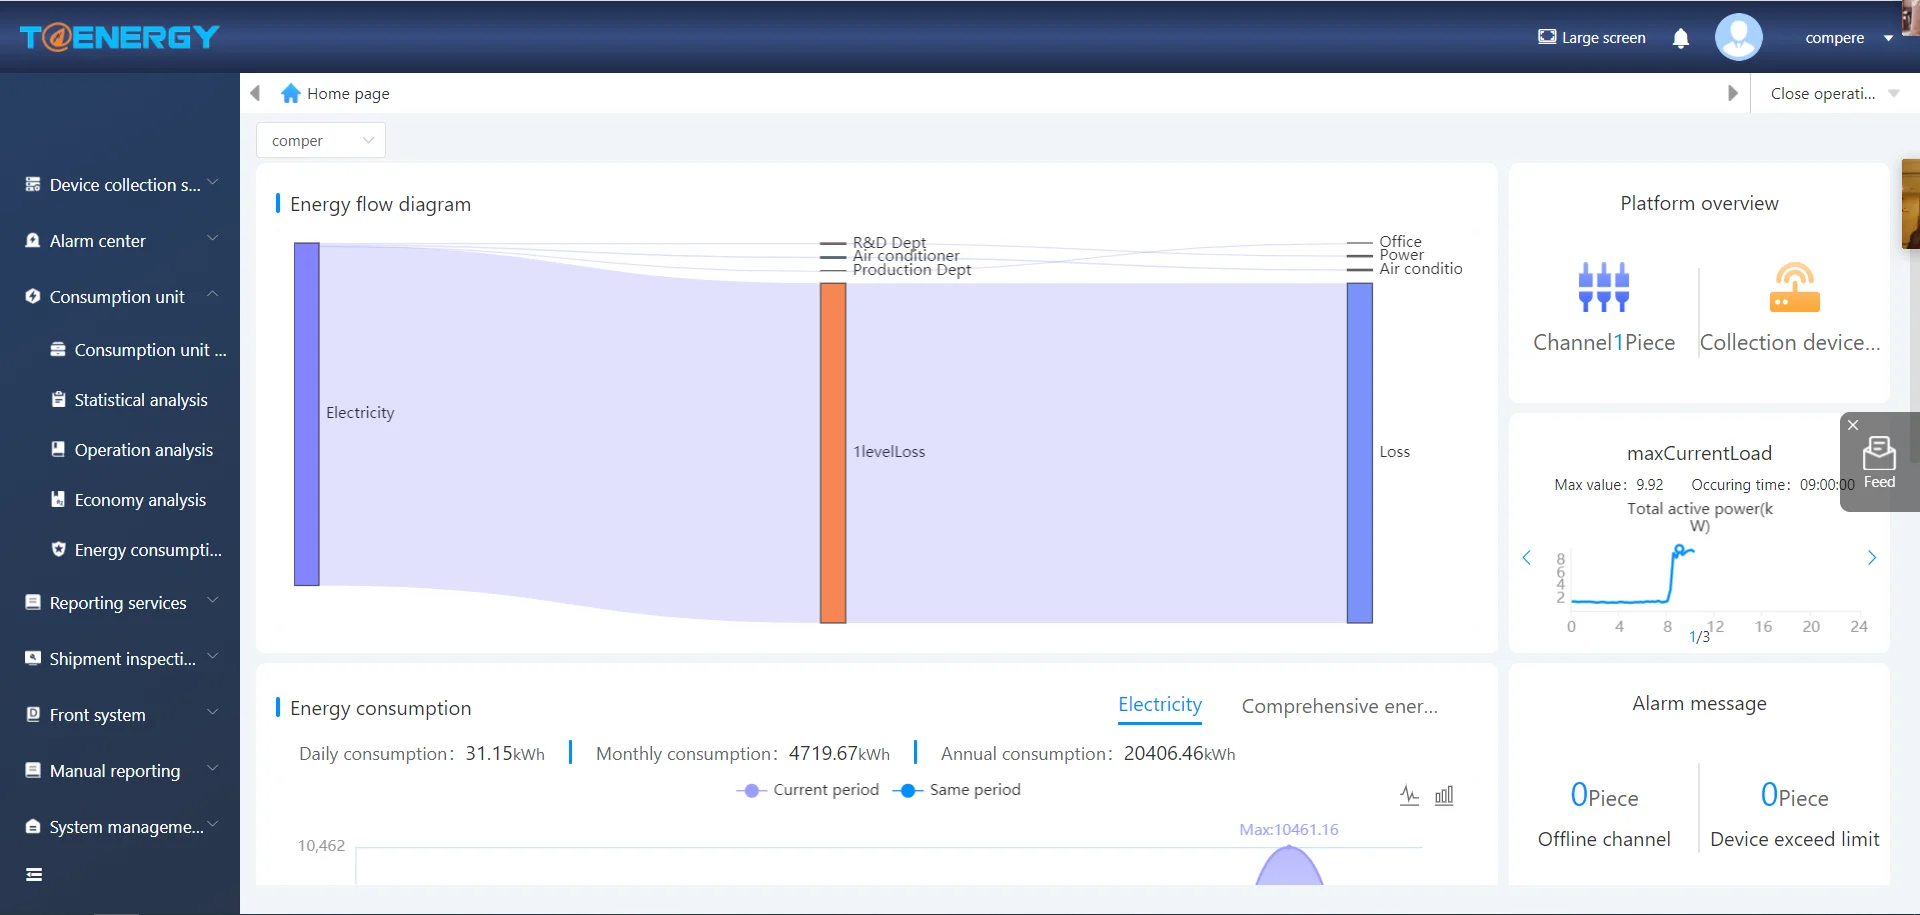Switch to the Electricity tab
The width and height of the screenshot is (1920, 915).
point(1160,705)
